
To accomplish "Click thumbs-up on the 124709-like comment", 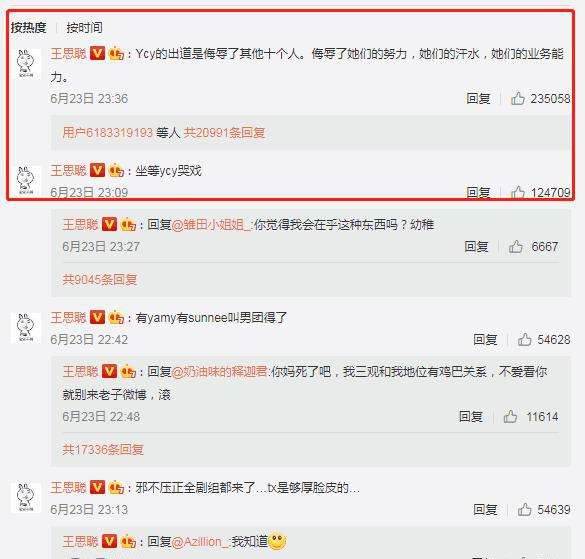I will pyautogui.click(x=518, y=192).
